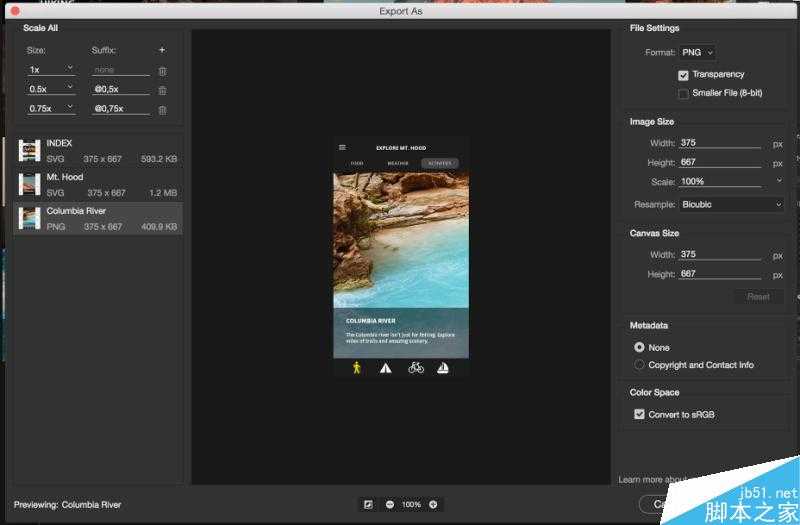Image resolution: width=800 pixels, height=525 pixels.
Task: Click fit-to-view icon below the preview
Action: click(x=368, y=504)
